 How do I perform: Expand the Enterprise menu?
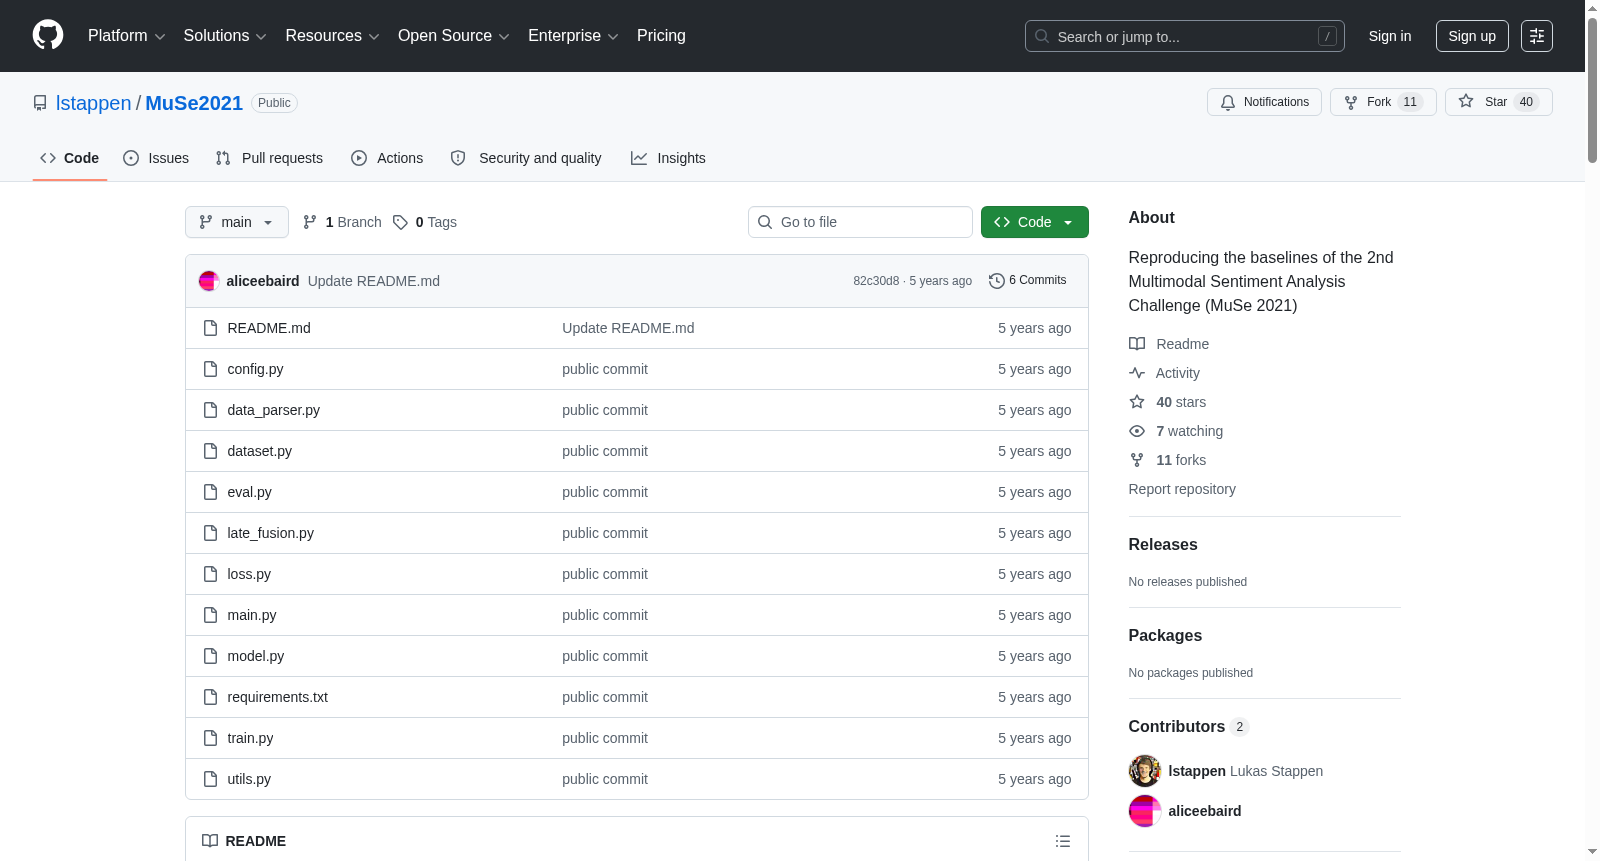pyautogui.click(x=573, y=36)
